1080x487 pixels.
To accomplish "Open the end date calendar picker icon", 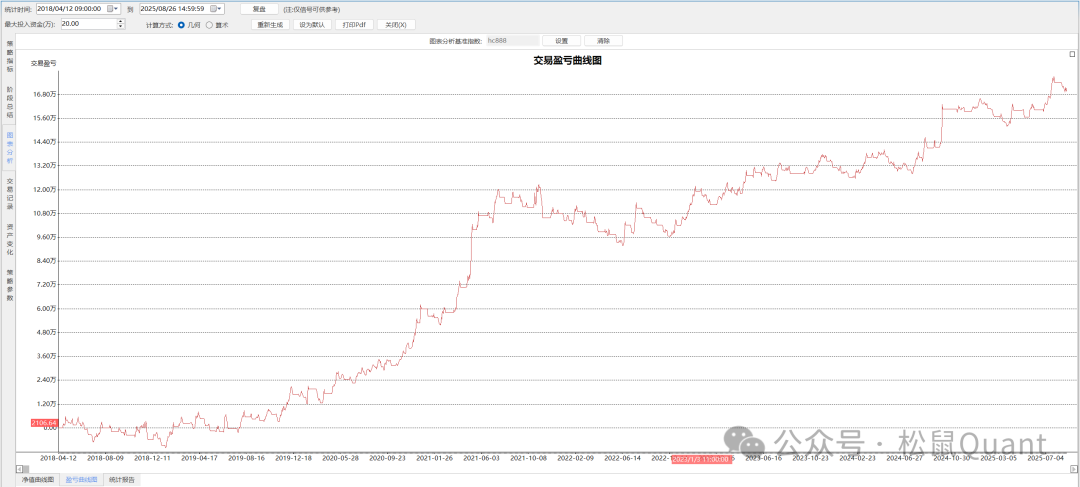I will [213, 8].
